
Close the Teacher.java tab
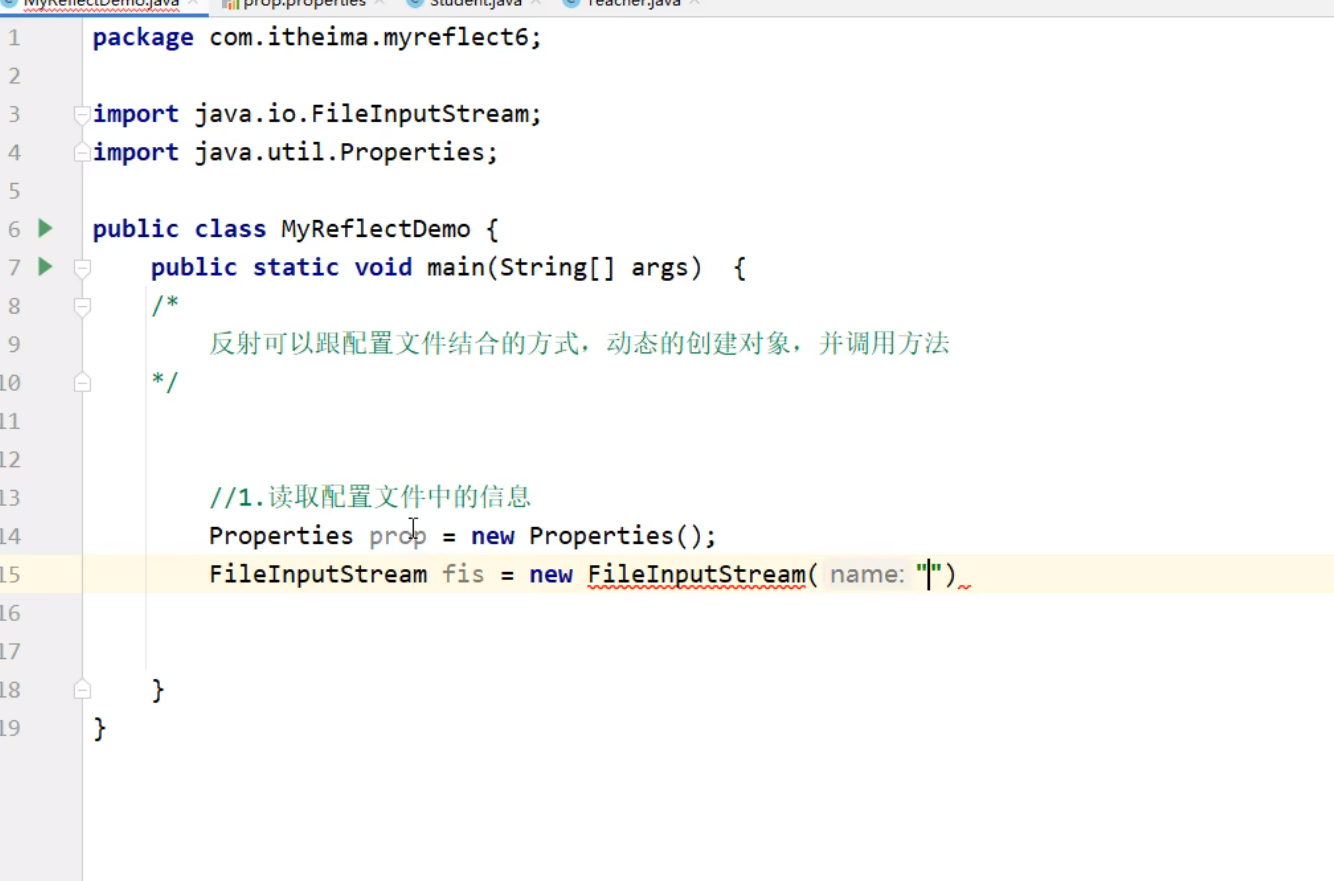[x=693, y=3]
